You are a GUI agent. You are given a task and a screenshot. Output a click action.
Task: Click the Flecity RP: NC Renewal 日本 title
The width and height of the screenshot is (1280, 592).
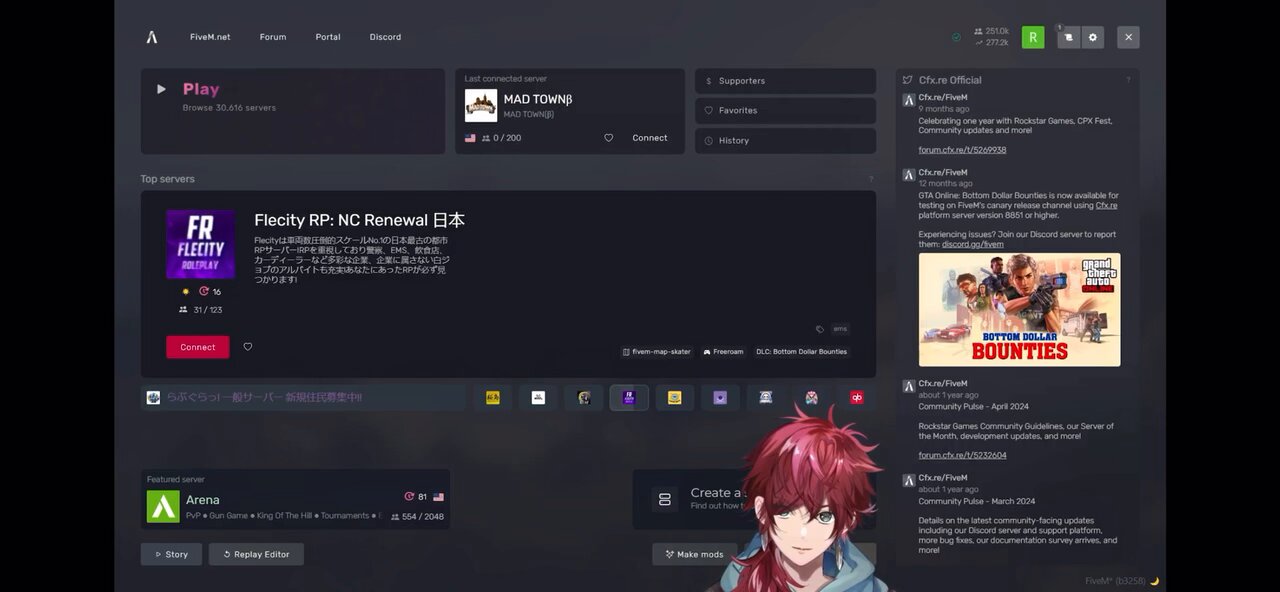click(359, 220)
